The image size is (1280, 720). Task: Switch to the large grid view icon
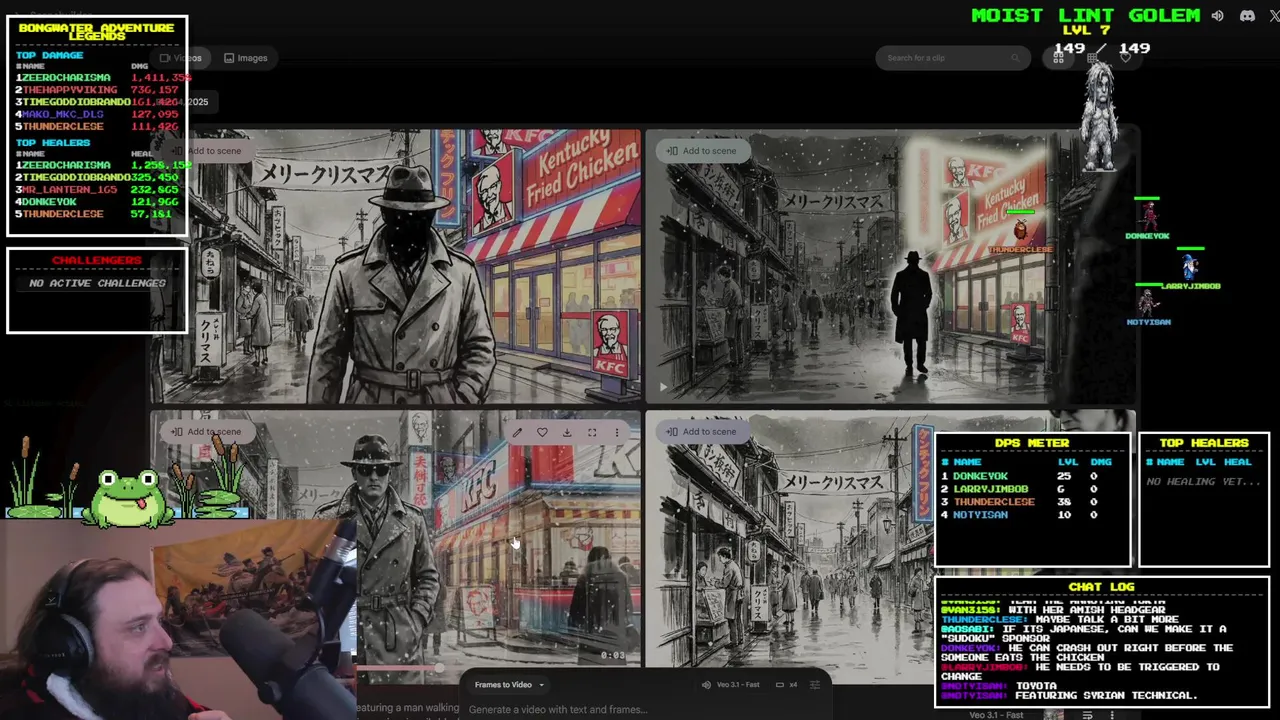point(1058,58)
